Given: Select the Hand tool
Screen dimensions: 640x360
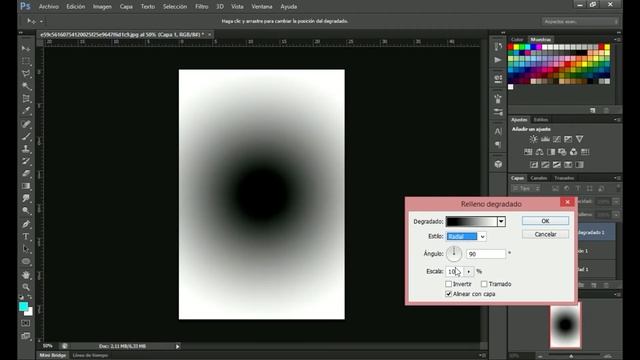Looking at the screenshot, I should [26, 275].
